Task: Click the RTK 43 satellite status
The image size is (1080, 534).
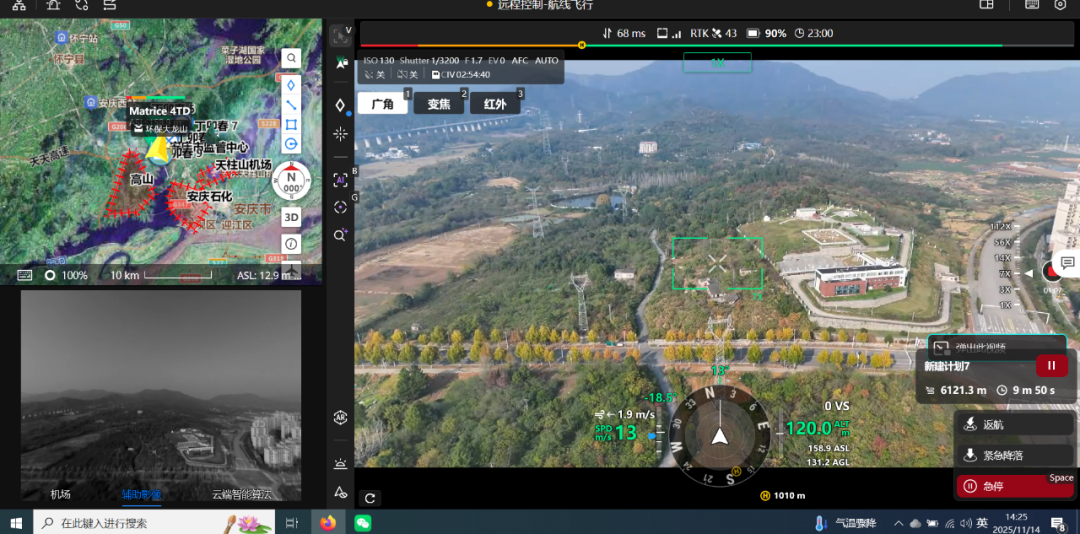Action: 714,33
